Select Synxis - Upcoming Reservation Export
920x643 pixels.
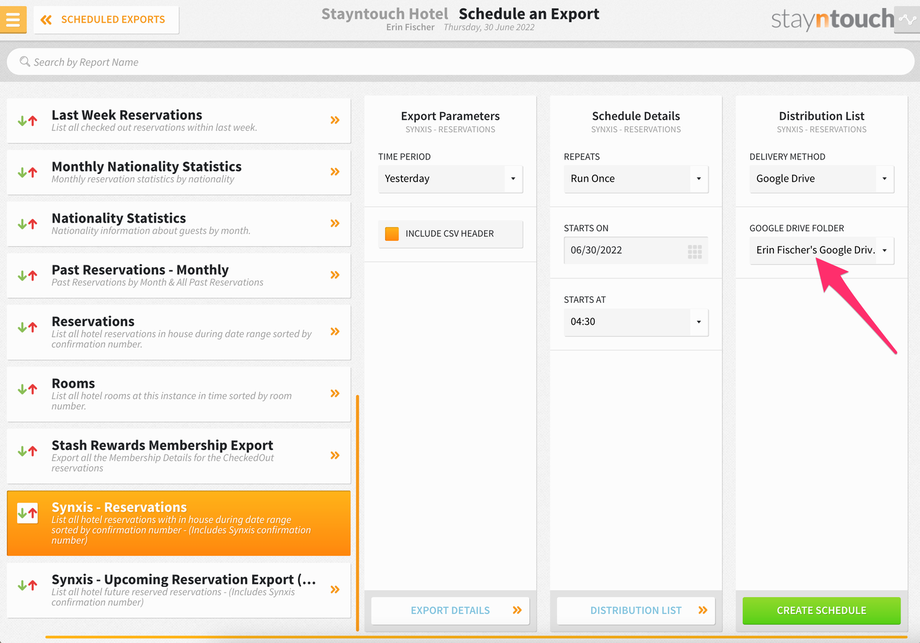(x=178, y=590)
